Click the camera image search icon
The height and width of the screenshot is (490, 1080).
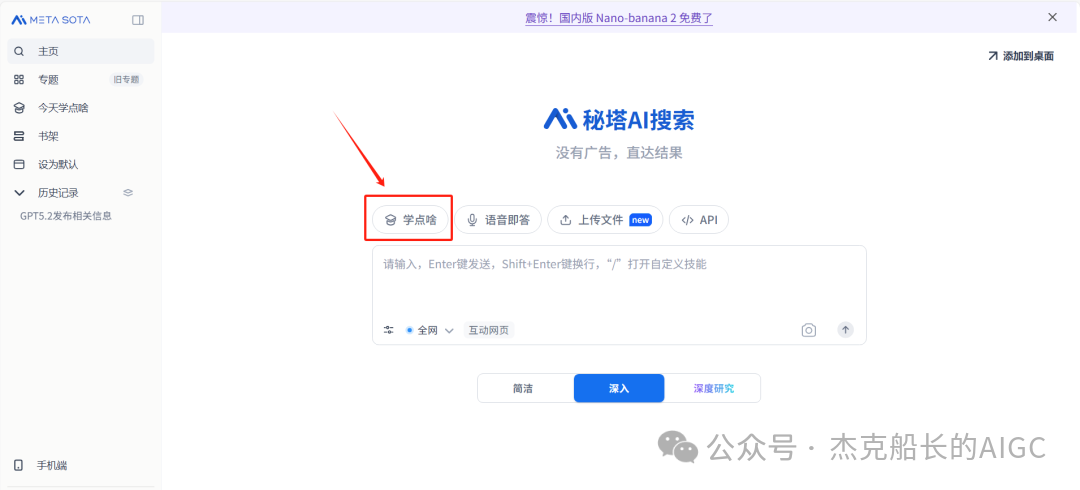tap(809, 330)
